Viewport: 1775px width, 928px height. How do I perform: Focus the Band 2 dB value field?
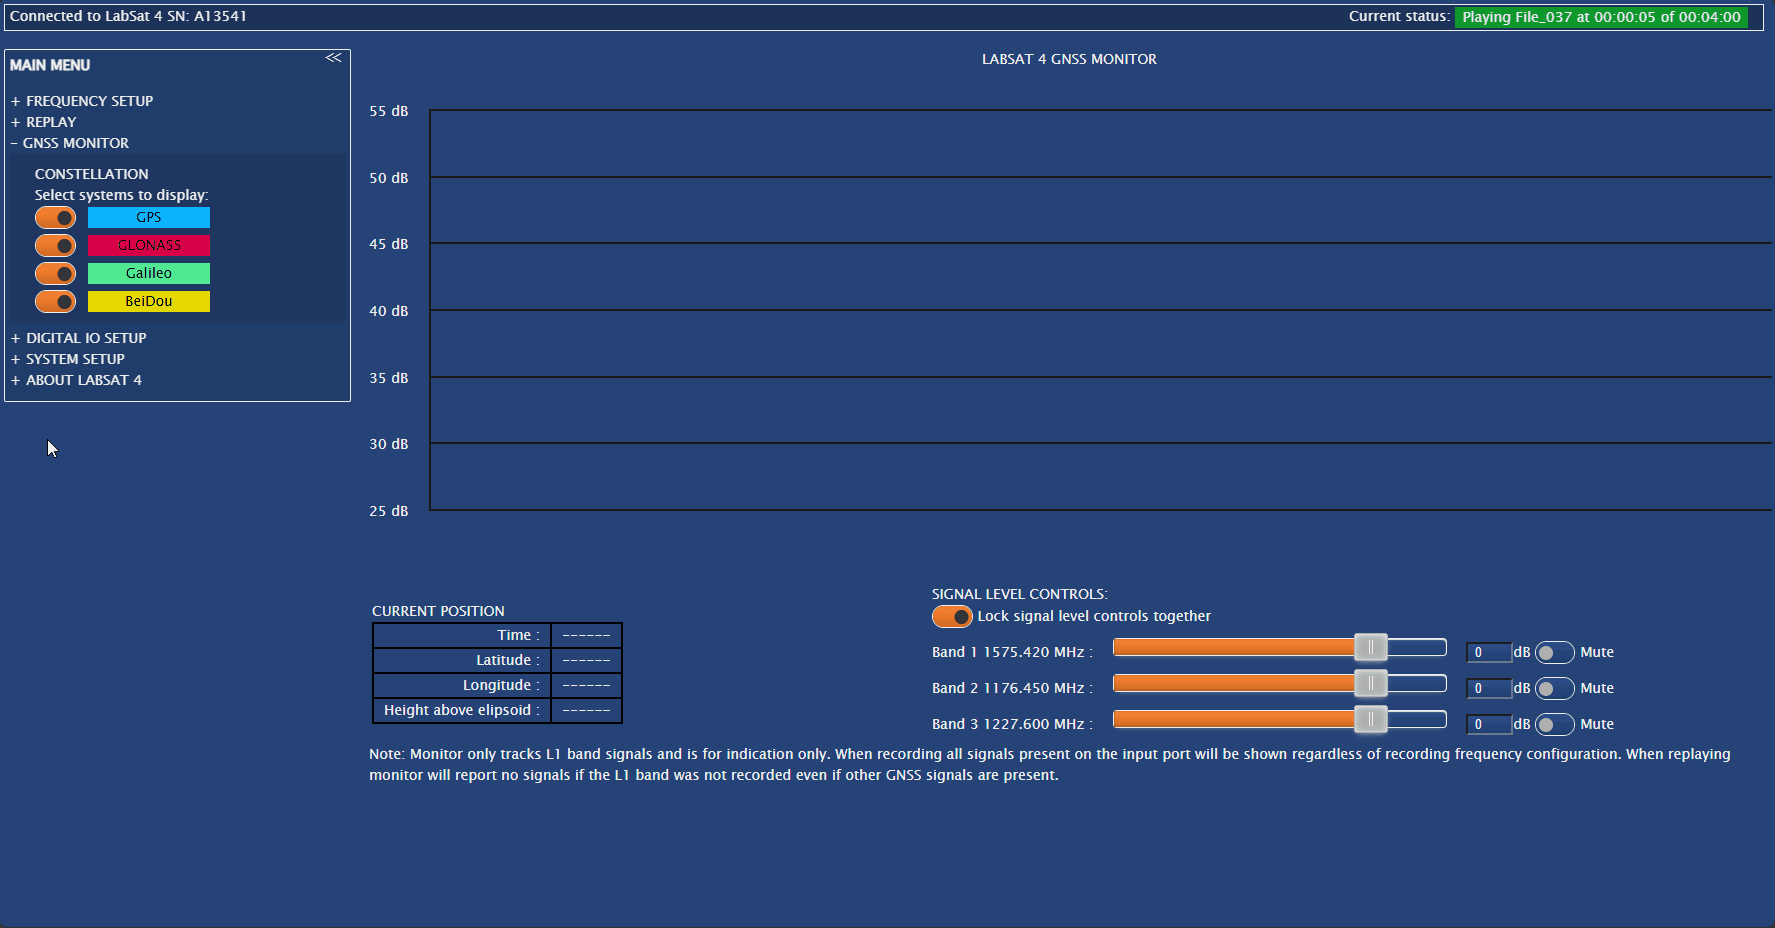pos(1489,688)
